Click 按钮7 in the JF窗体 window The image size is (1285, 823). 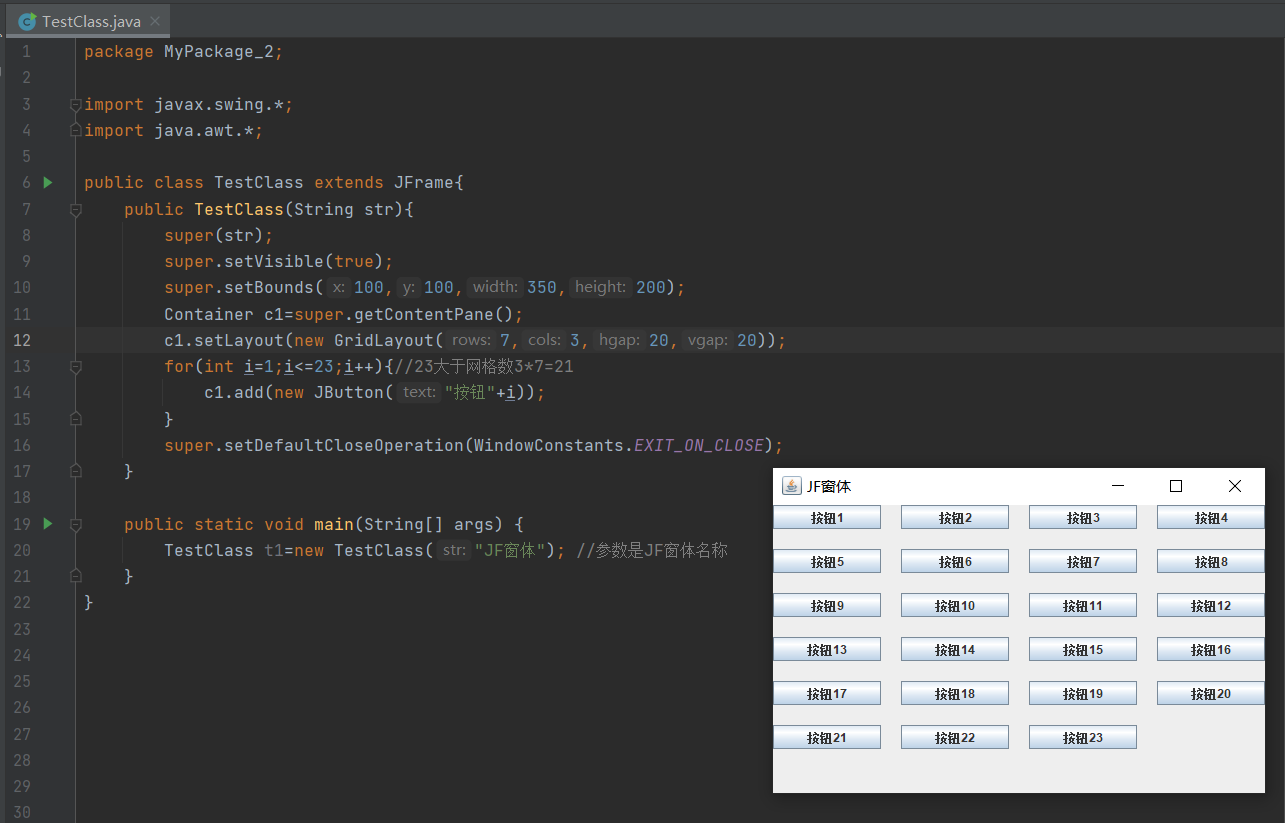(1083, 561)
